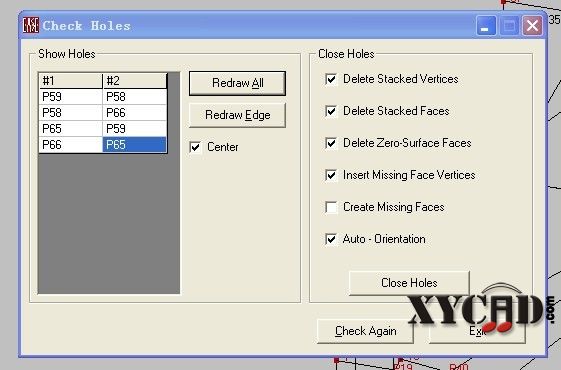Minimize the Check Holes dialog

(486, 25)
